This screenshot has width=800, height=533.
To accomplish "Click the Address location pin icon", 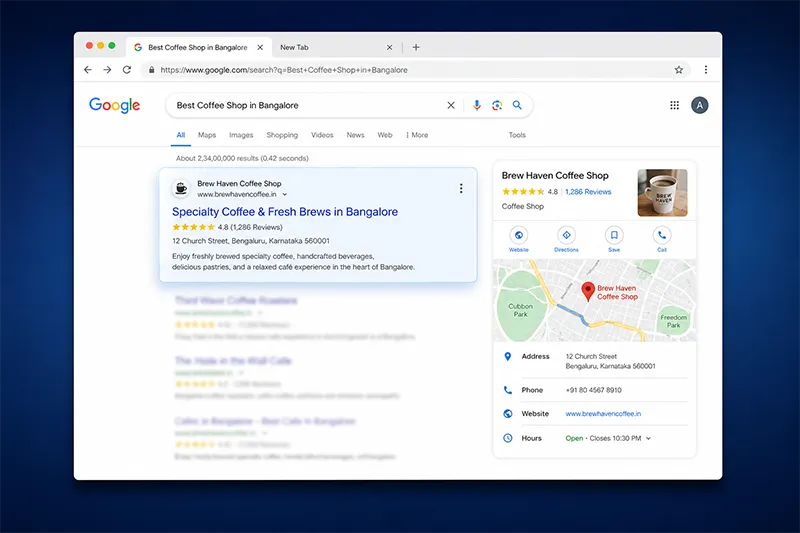I will click(x=508, y=357).
